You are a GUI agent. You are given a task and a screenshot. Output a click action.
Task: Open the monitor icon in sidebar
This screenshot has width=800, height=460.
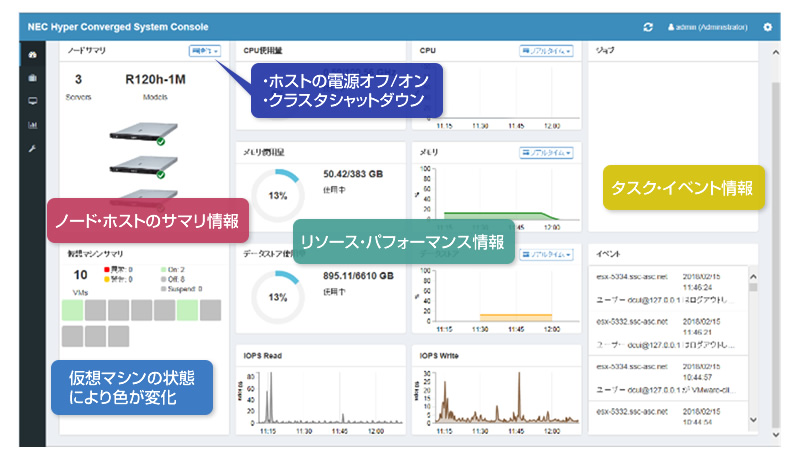32,101
